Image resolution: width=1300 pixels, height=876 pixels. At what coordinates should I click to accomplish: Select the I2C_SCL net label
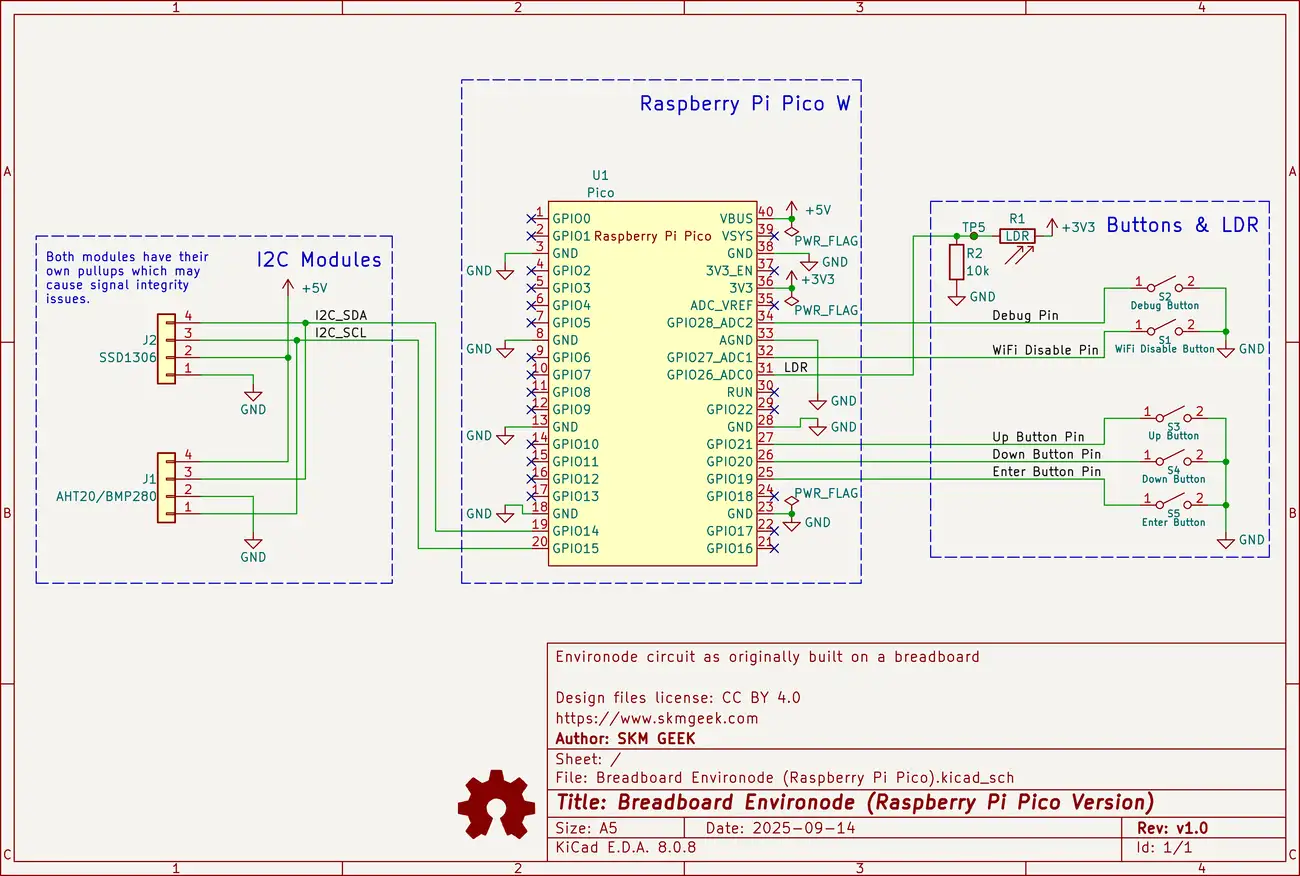point(340,333)
